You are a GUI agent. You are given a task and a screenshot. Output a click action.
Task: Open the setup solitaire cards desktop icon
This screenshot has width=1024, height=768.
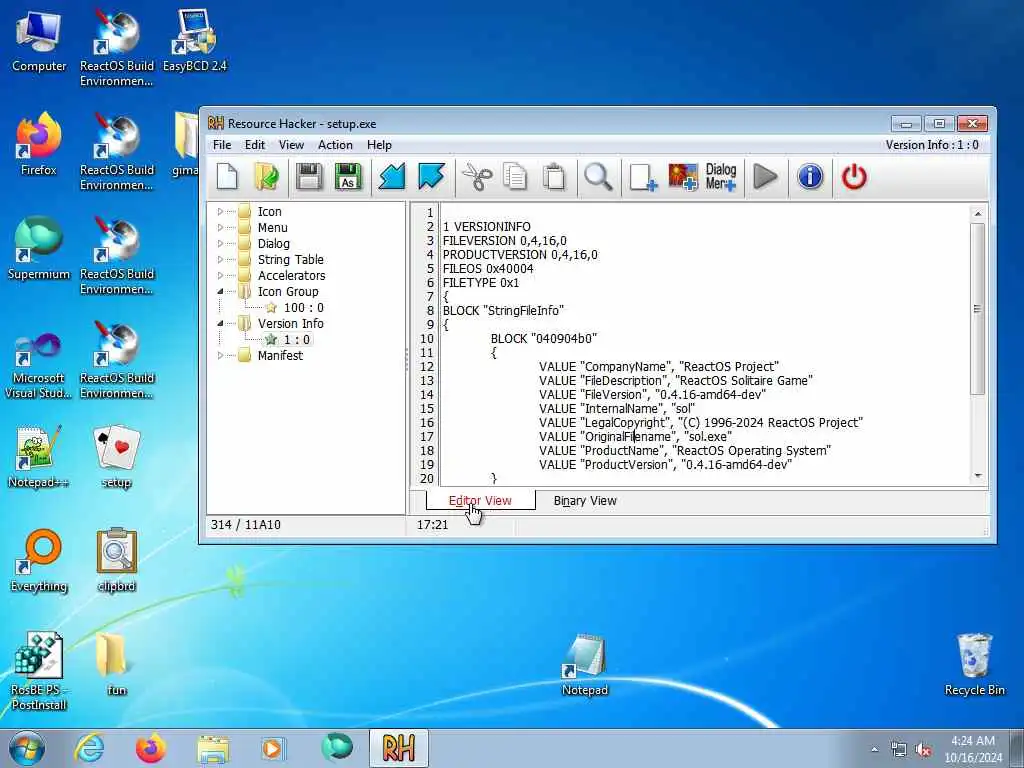117,457
